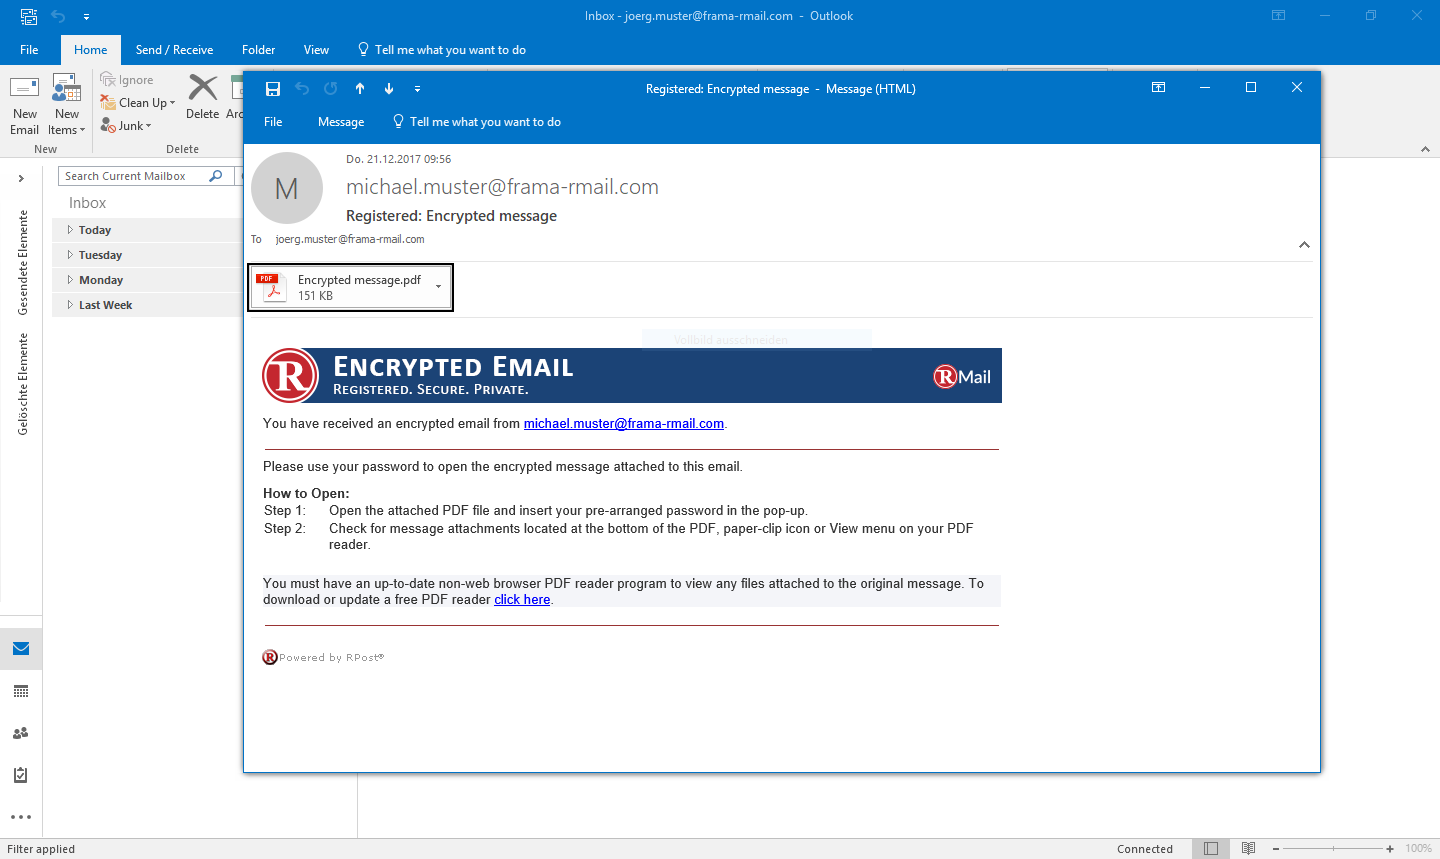The image size is (1440, 859).
Task: Click Tell me what you want to do in Outlook ribbon
Action: [x=441, y=50]
